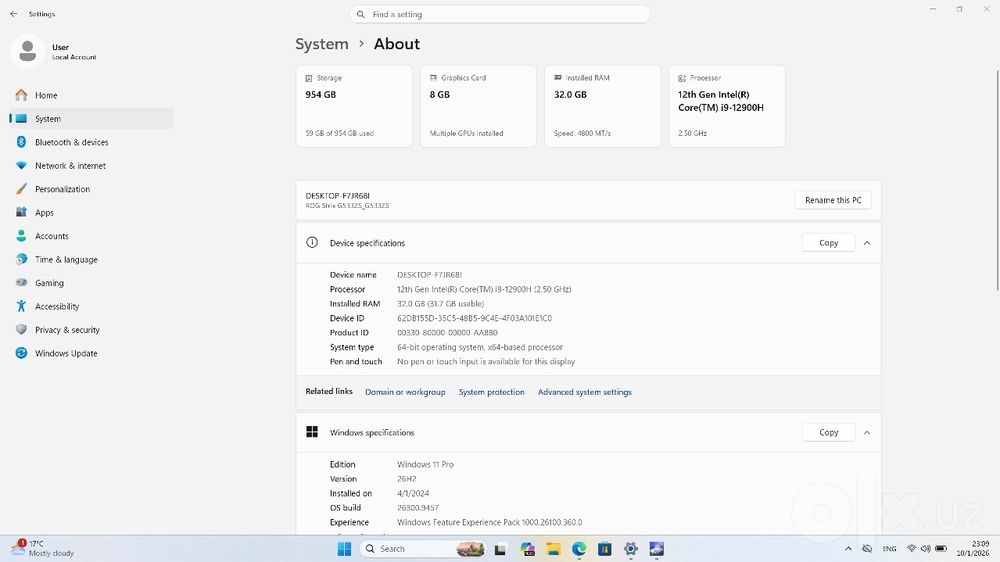This screenshot has width=1000, height=562.
Task: Open the Windows Start menu
Action: point(344,549)
